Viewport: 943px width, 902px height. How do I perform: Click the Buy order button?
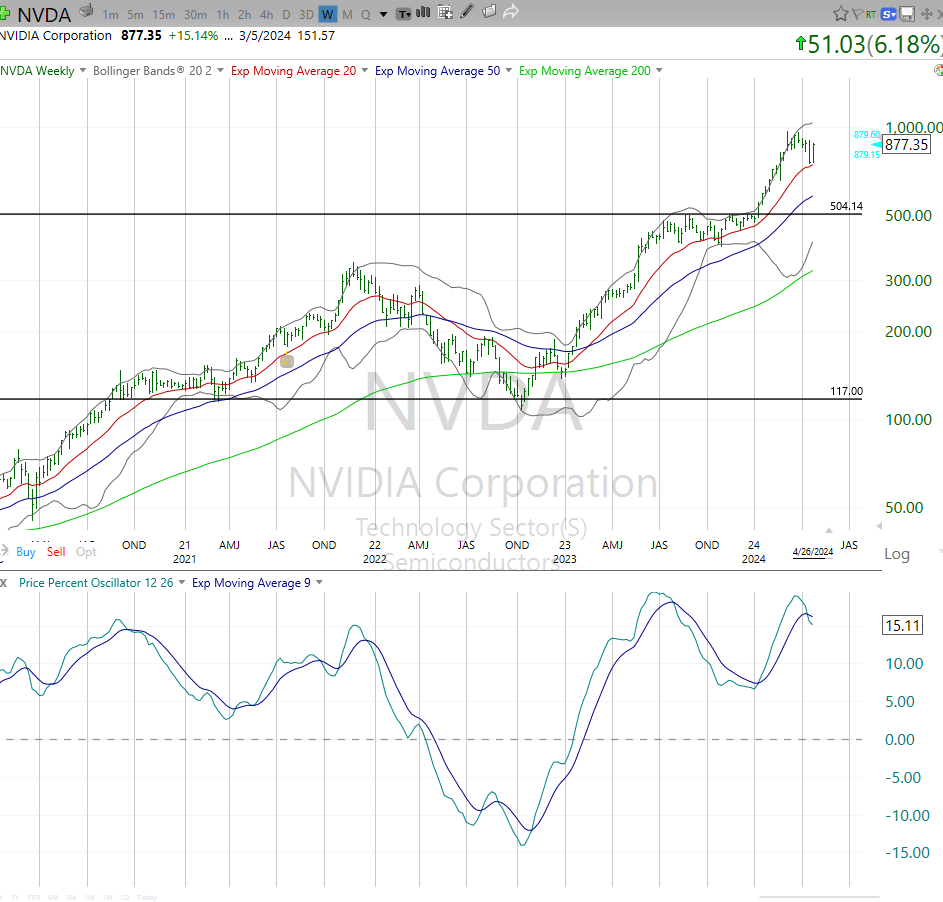[x=25, y=551]
